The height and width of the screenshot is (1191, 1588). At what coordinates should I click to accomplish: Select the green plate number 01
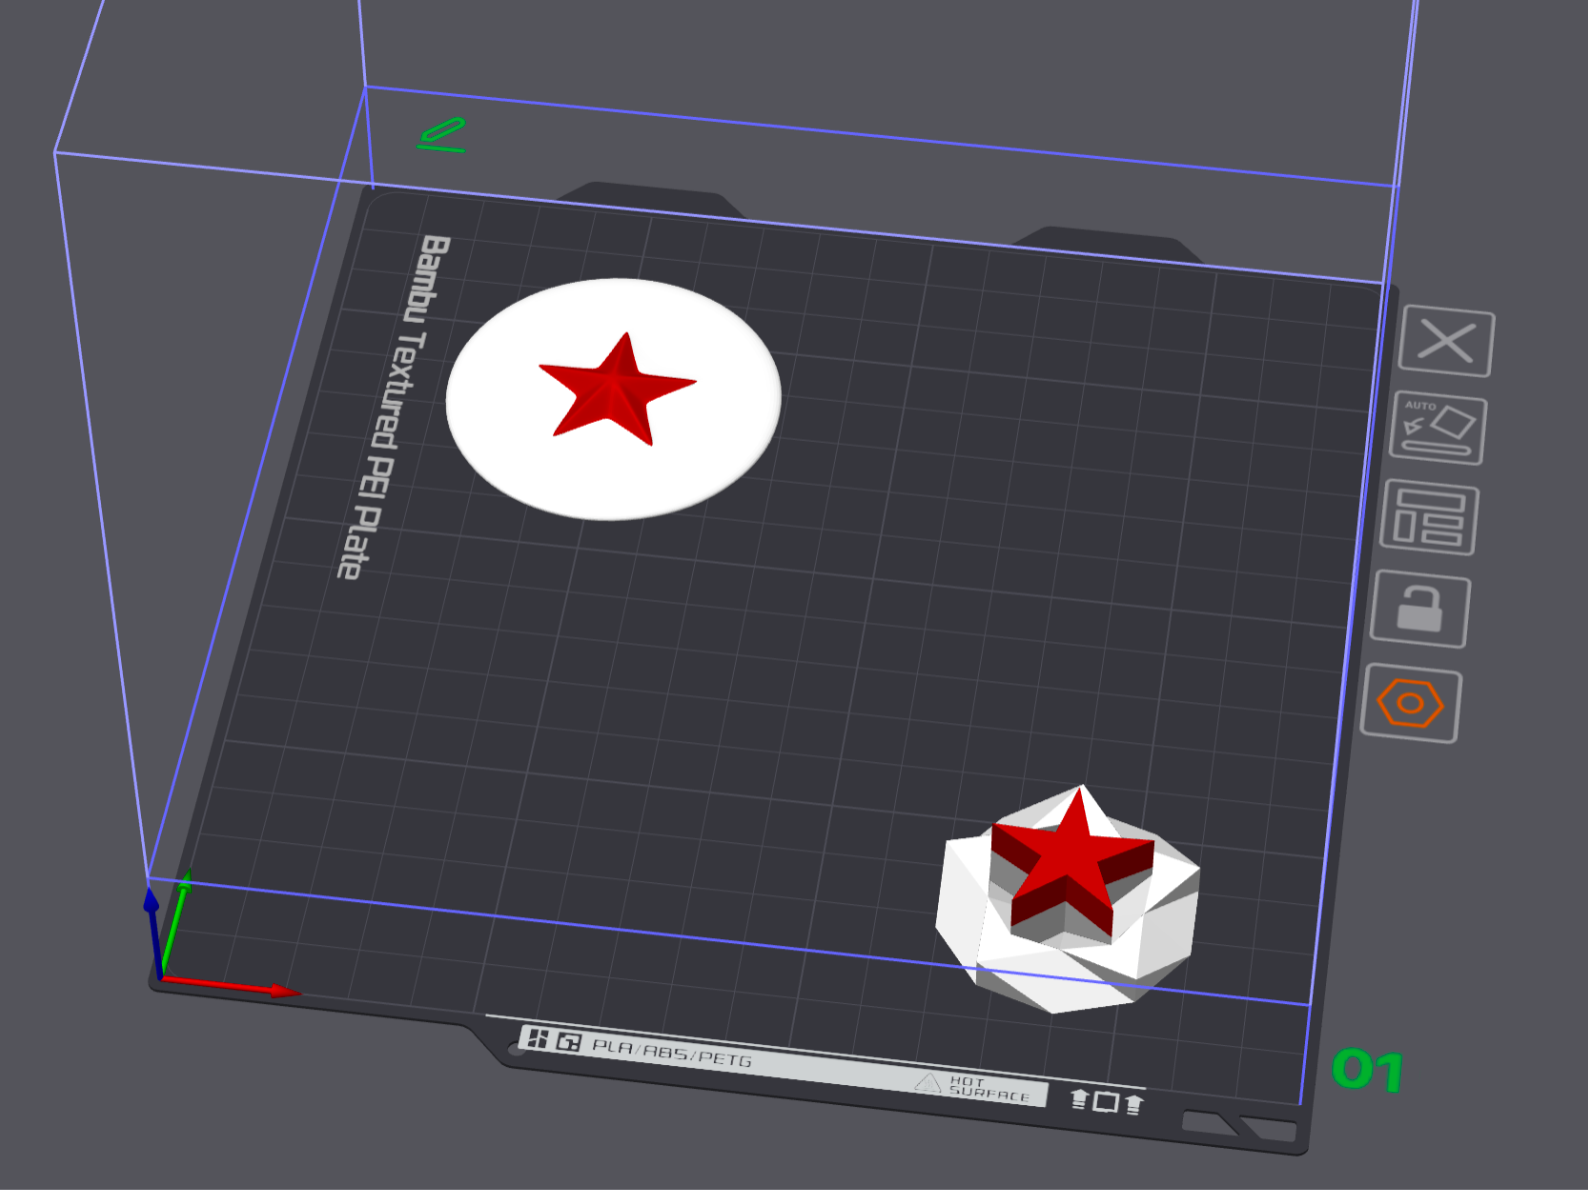[1367, 1071]
